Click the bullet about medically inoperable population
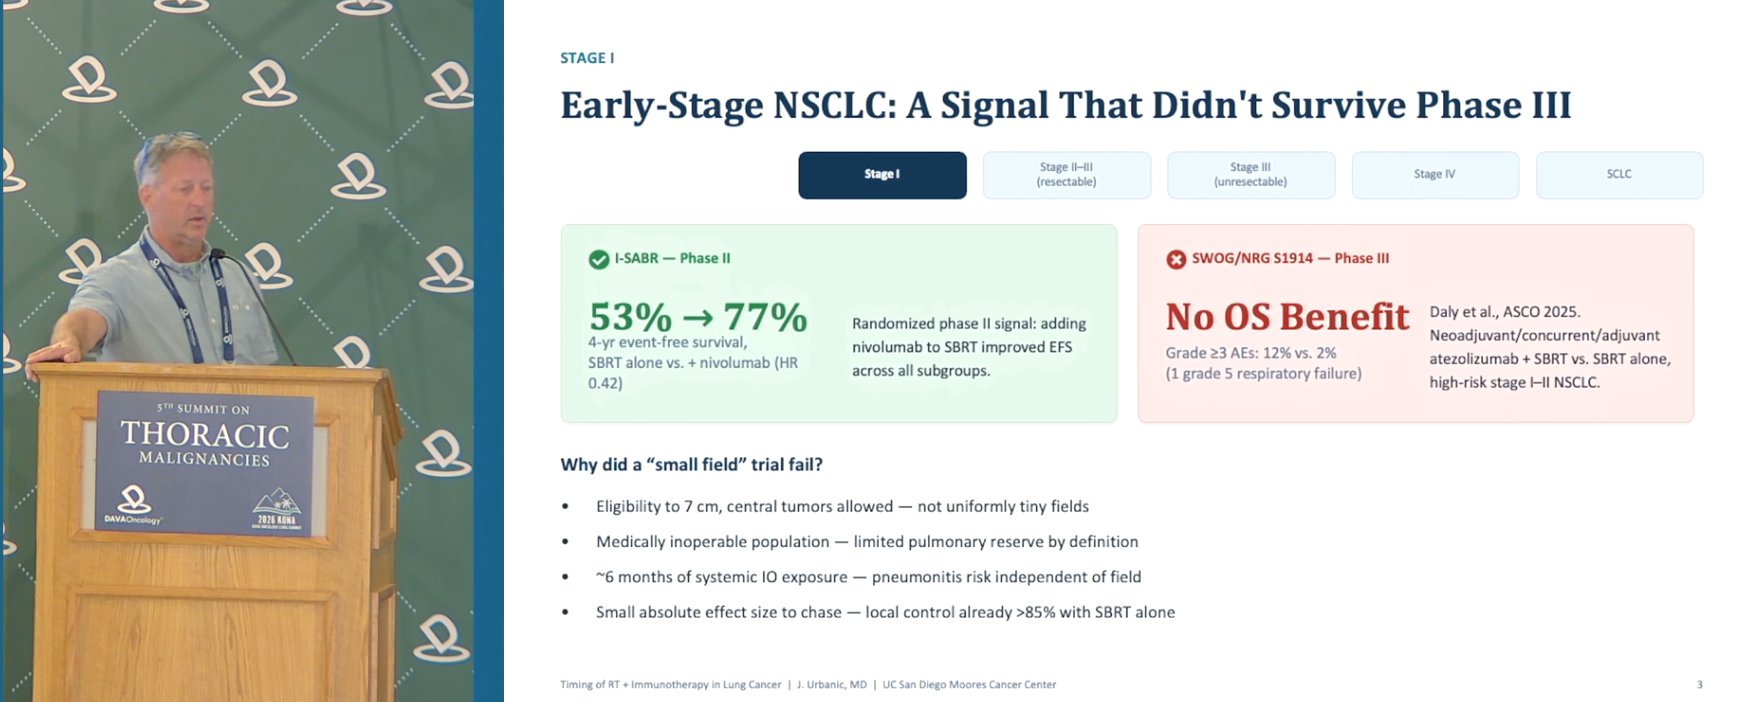 pyautogui.click(x=867, y=541)
